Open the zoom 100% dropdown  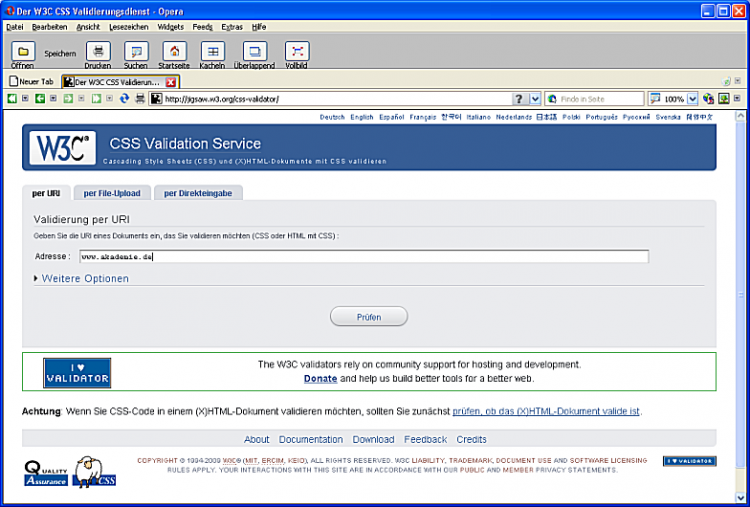[692, 99]
